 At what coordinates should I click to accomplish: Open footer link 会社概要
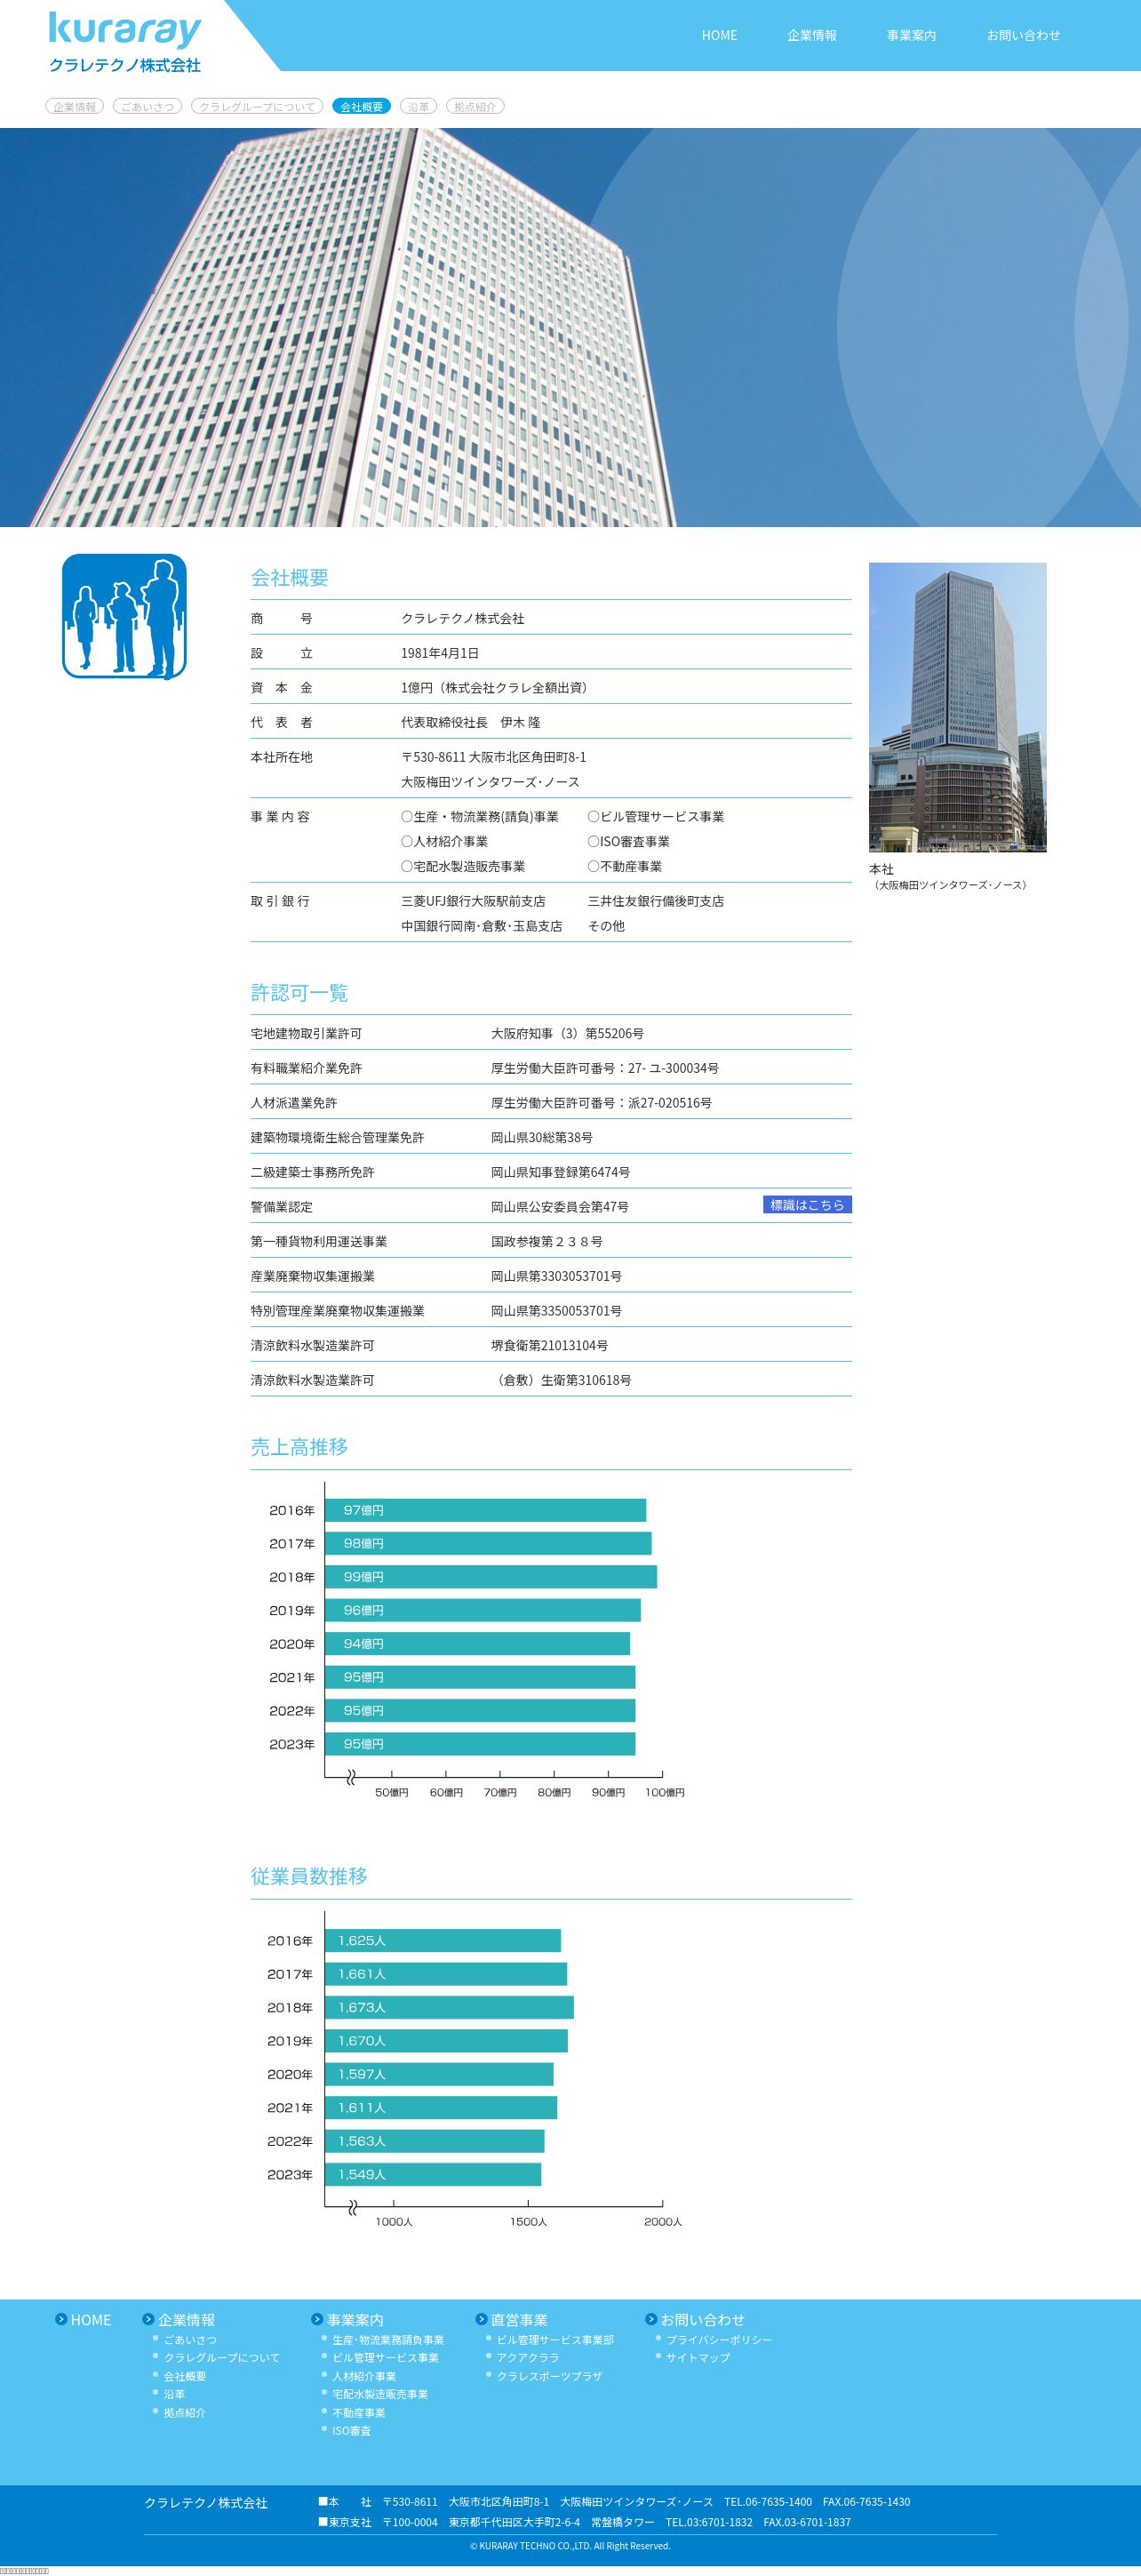pyautogui.click(x=185, y=2376)
